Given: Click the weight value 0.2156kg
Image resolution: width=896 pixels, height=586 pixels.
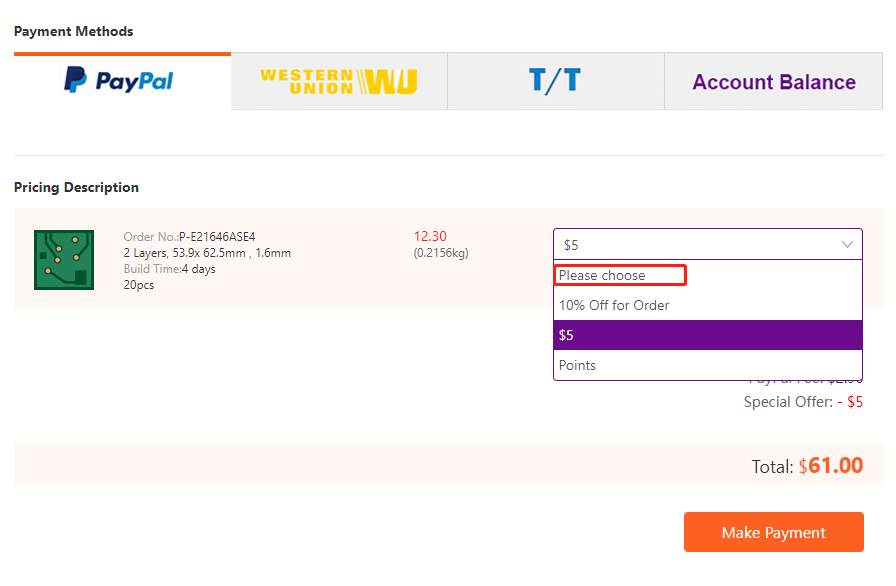Looking at the screenshot, I should (441, 253).
